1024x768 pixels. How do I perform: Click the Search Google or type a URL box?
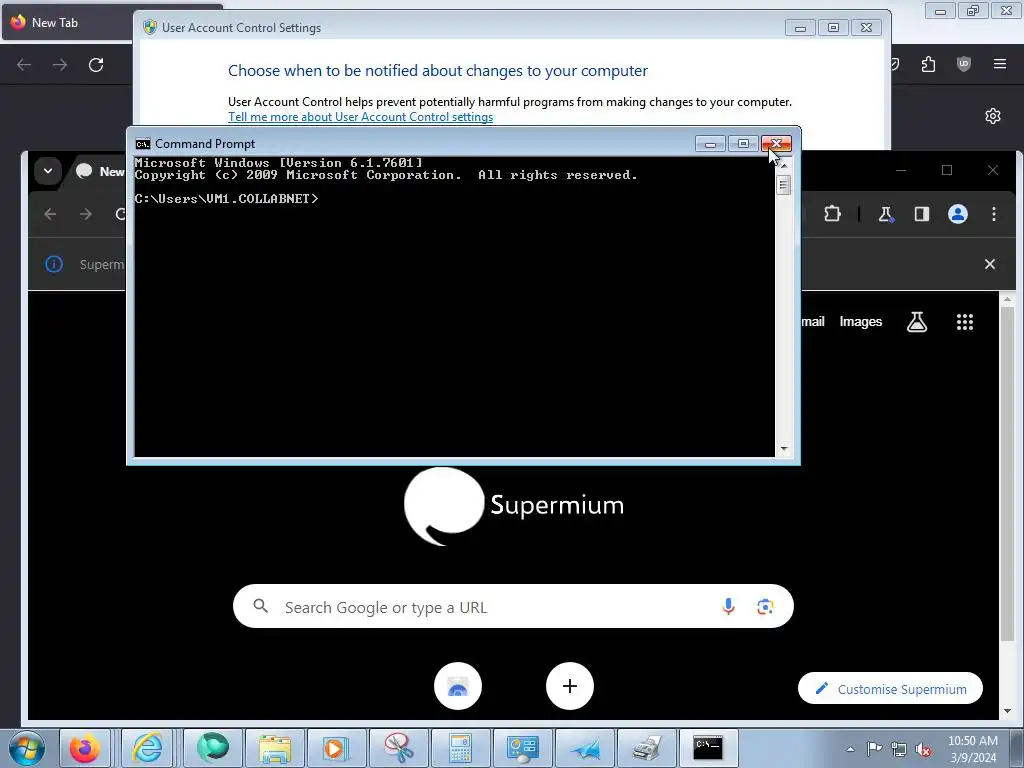coord(513,607)
